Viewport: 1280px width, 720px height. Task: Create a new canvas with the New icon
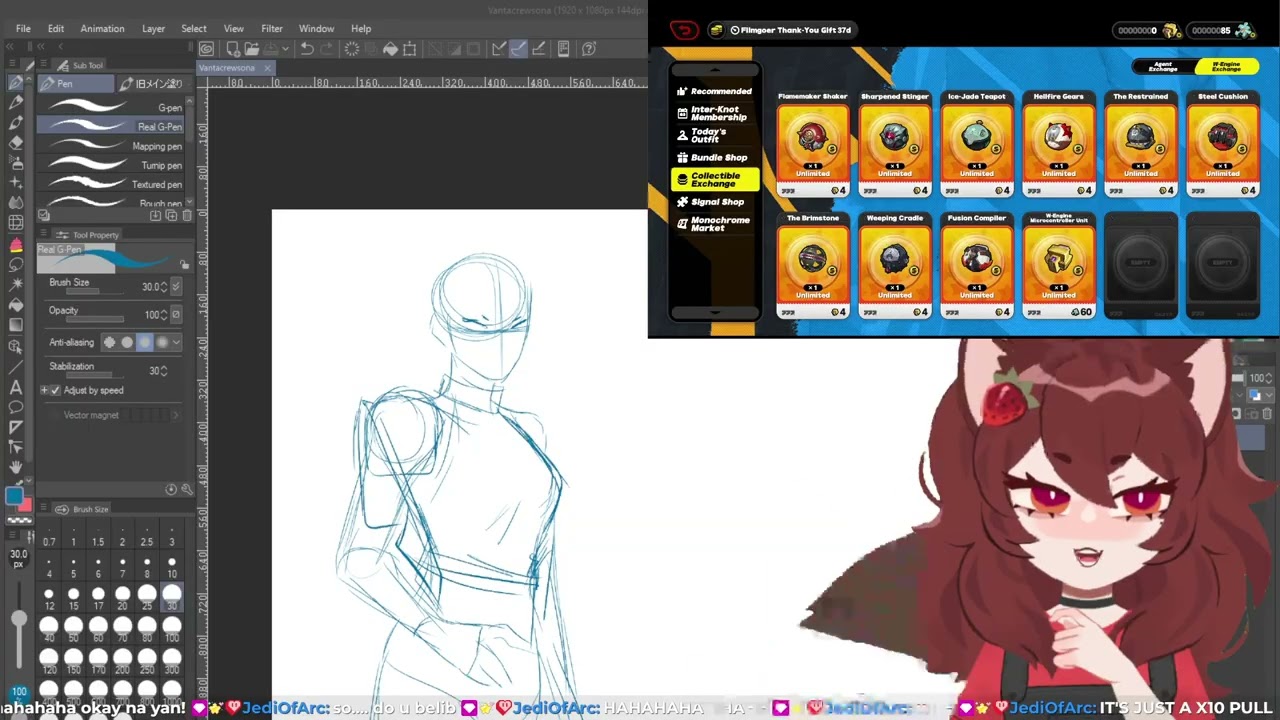pyautogui.click(x=232, y=49)
